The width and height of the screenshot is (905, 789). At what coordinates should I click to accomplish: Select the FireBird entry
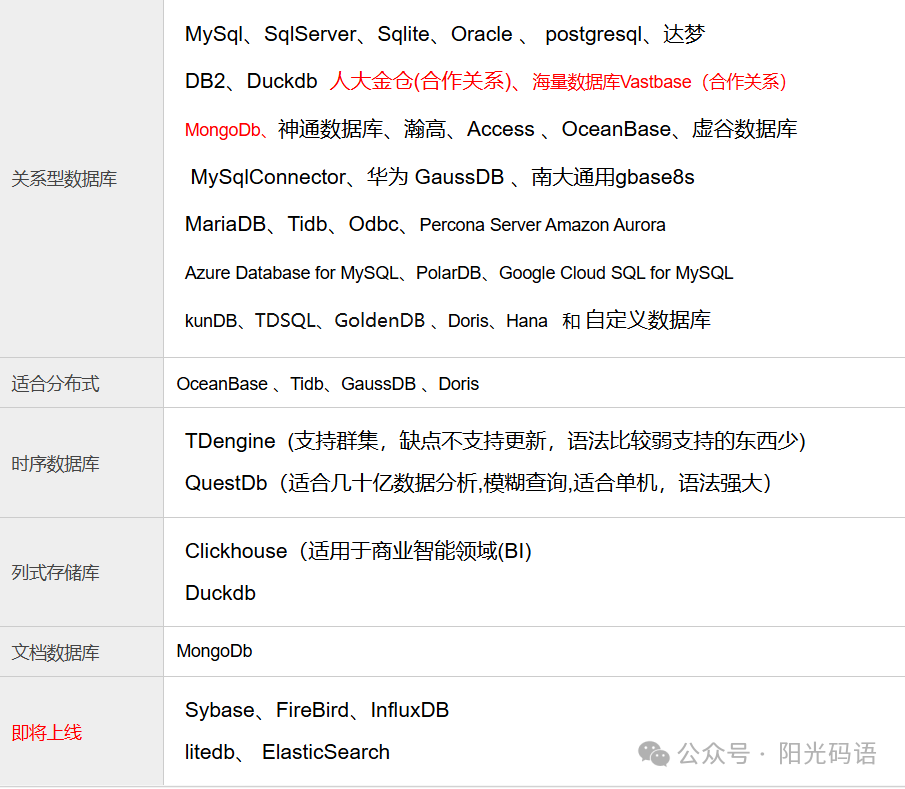coord(312,711)
